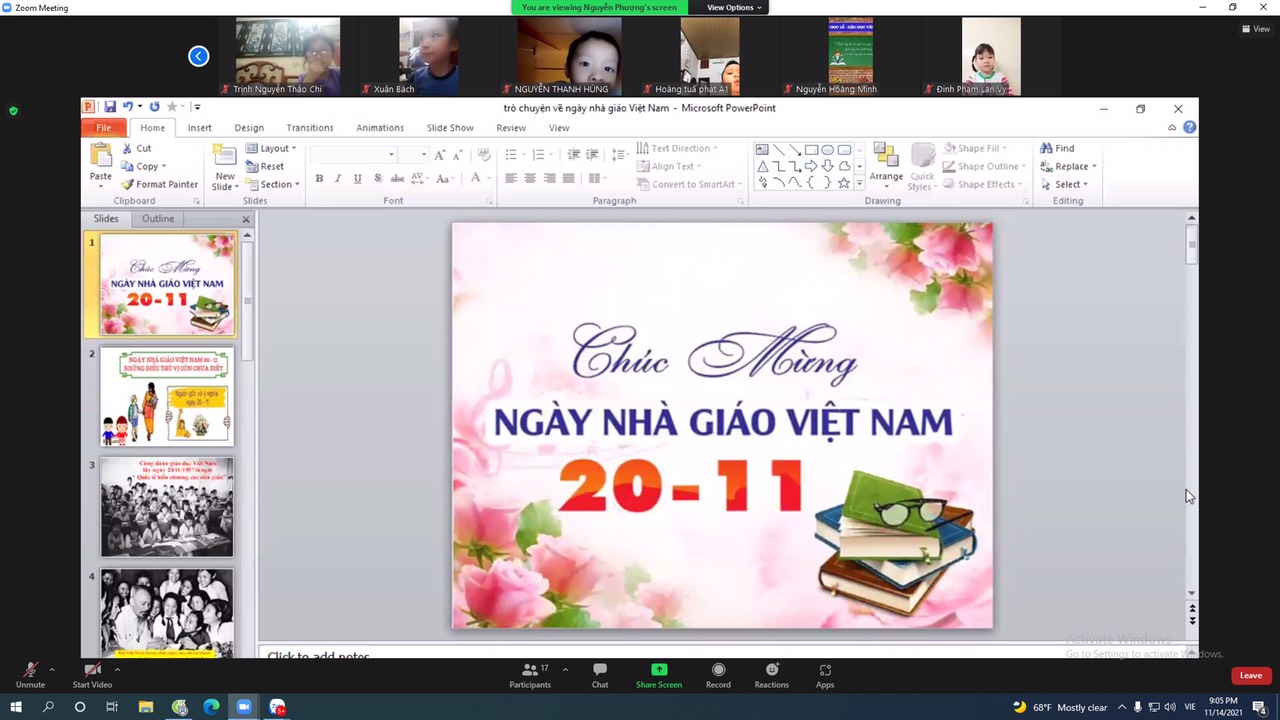Click the slide editor vertical scrollbar thumb
1280x720 pixels.
click(1191, 244)
